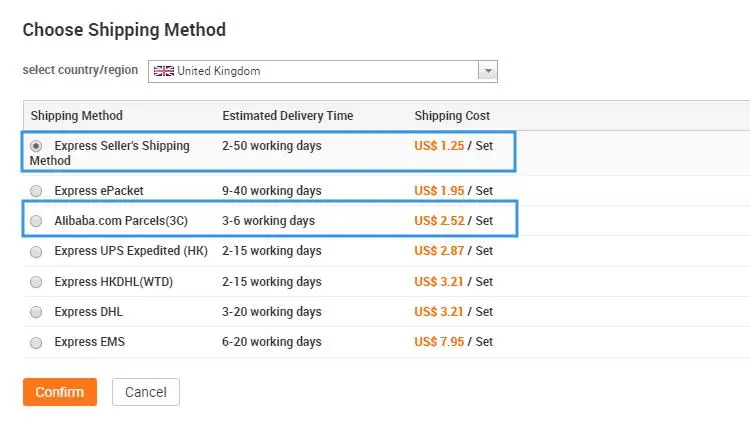Choose the Express ePacket radio button

tap(37, 191)
